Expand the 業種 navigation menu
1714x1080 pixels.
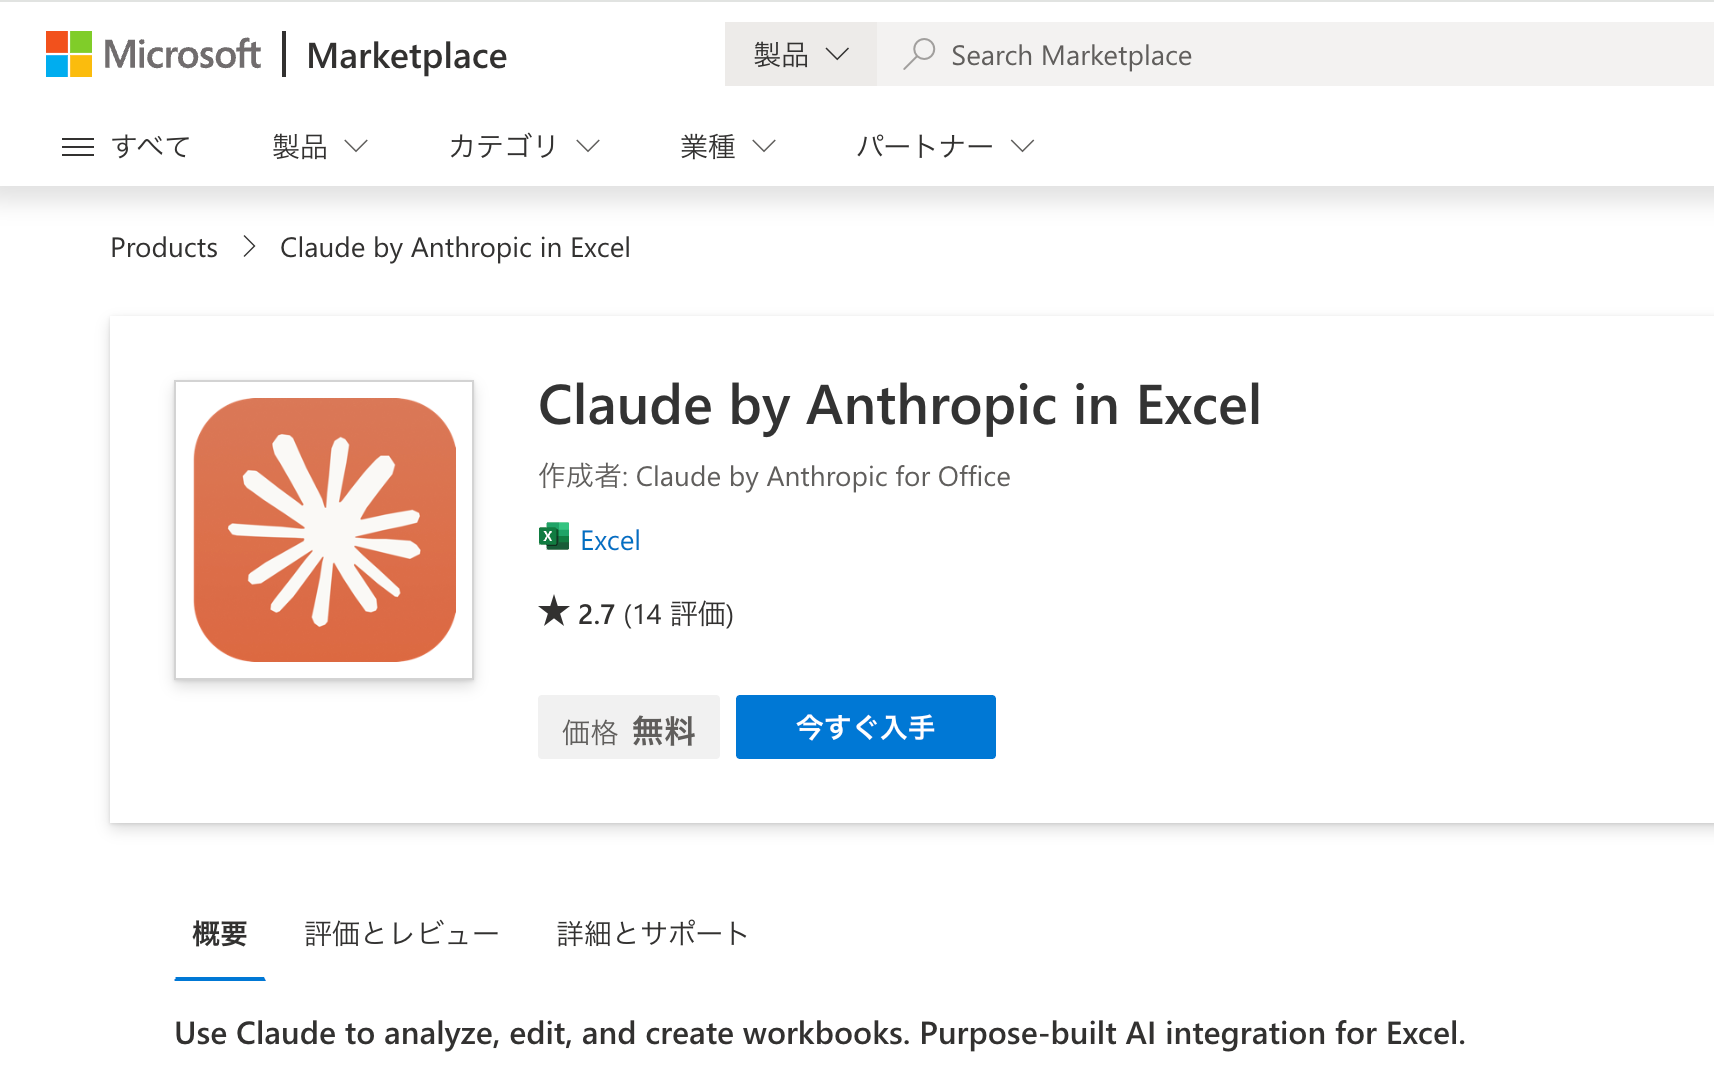click(x=727, y=147)
